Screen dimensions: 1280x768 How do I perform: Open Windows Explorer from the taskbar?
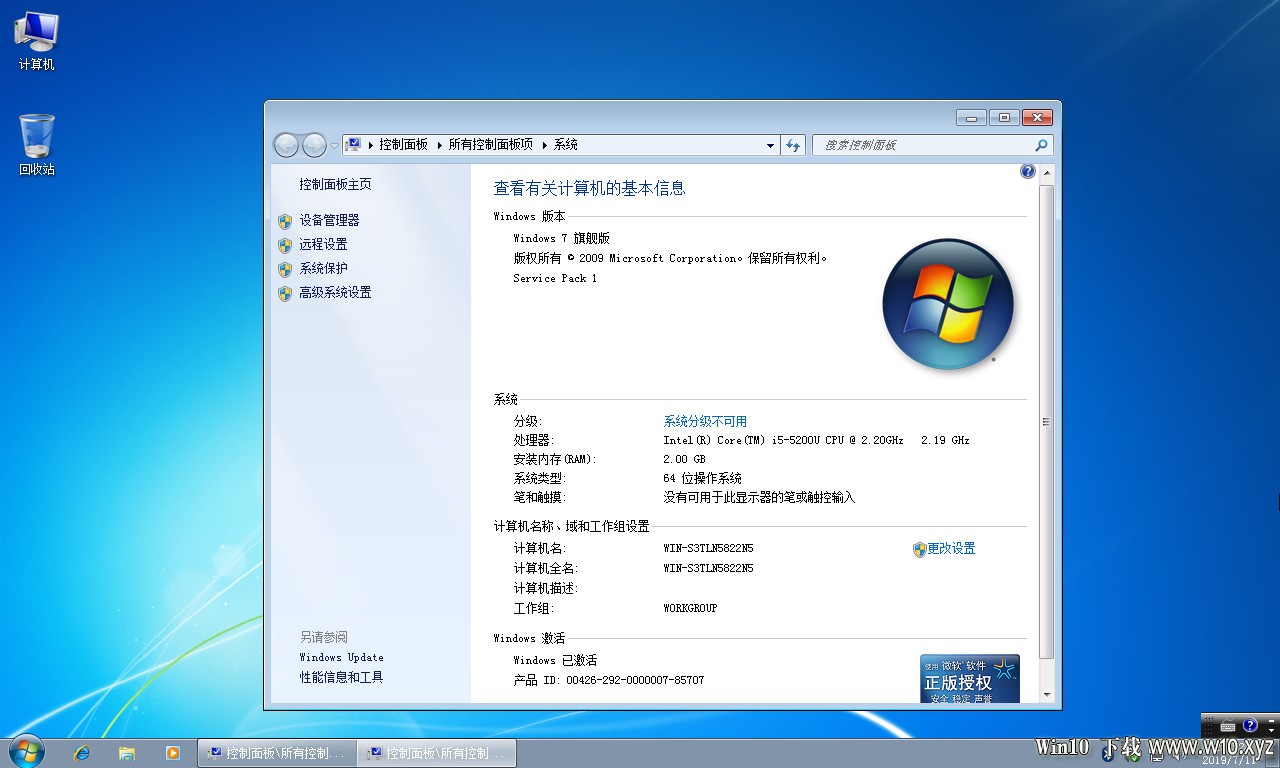pos(127,753)
